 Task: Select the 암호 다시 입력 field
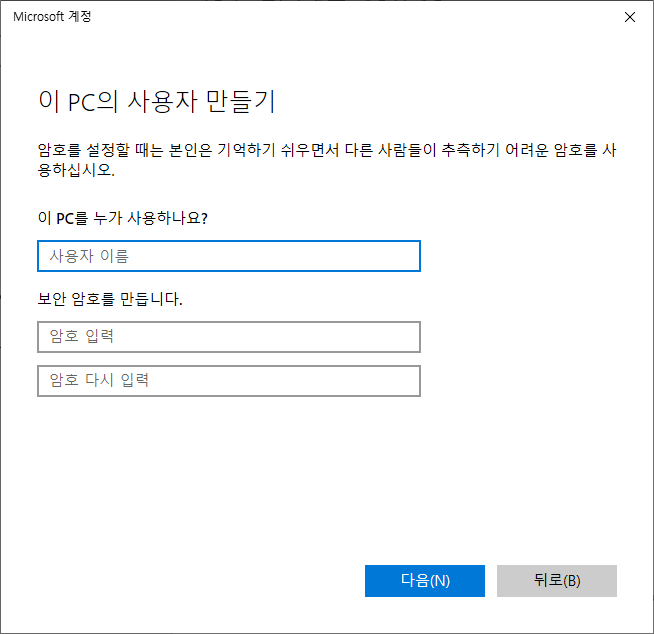(229, 381)
